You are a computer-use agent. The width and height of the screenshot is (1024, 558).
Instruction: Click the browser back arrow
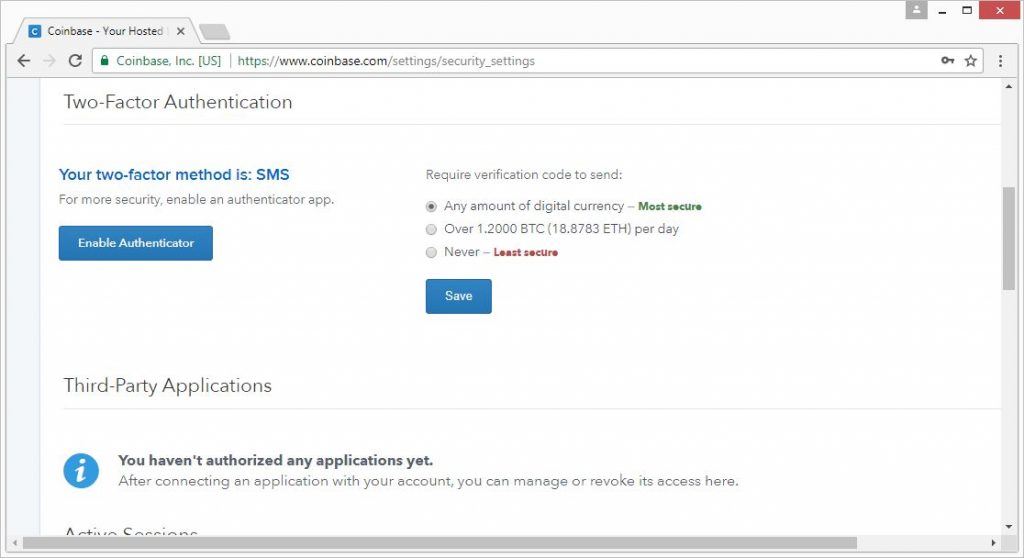(24, 61)
